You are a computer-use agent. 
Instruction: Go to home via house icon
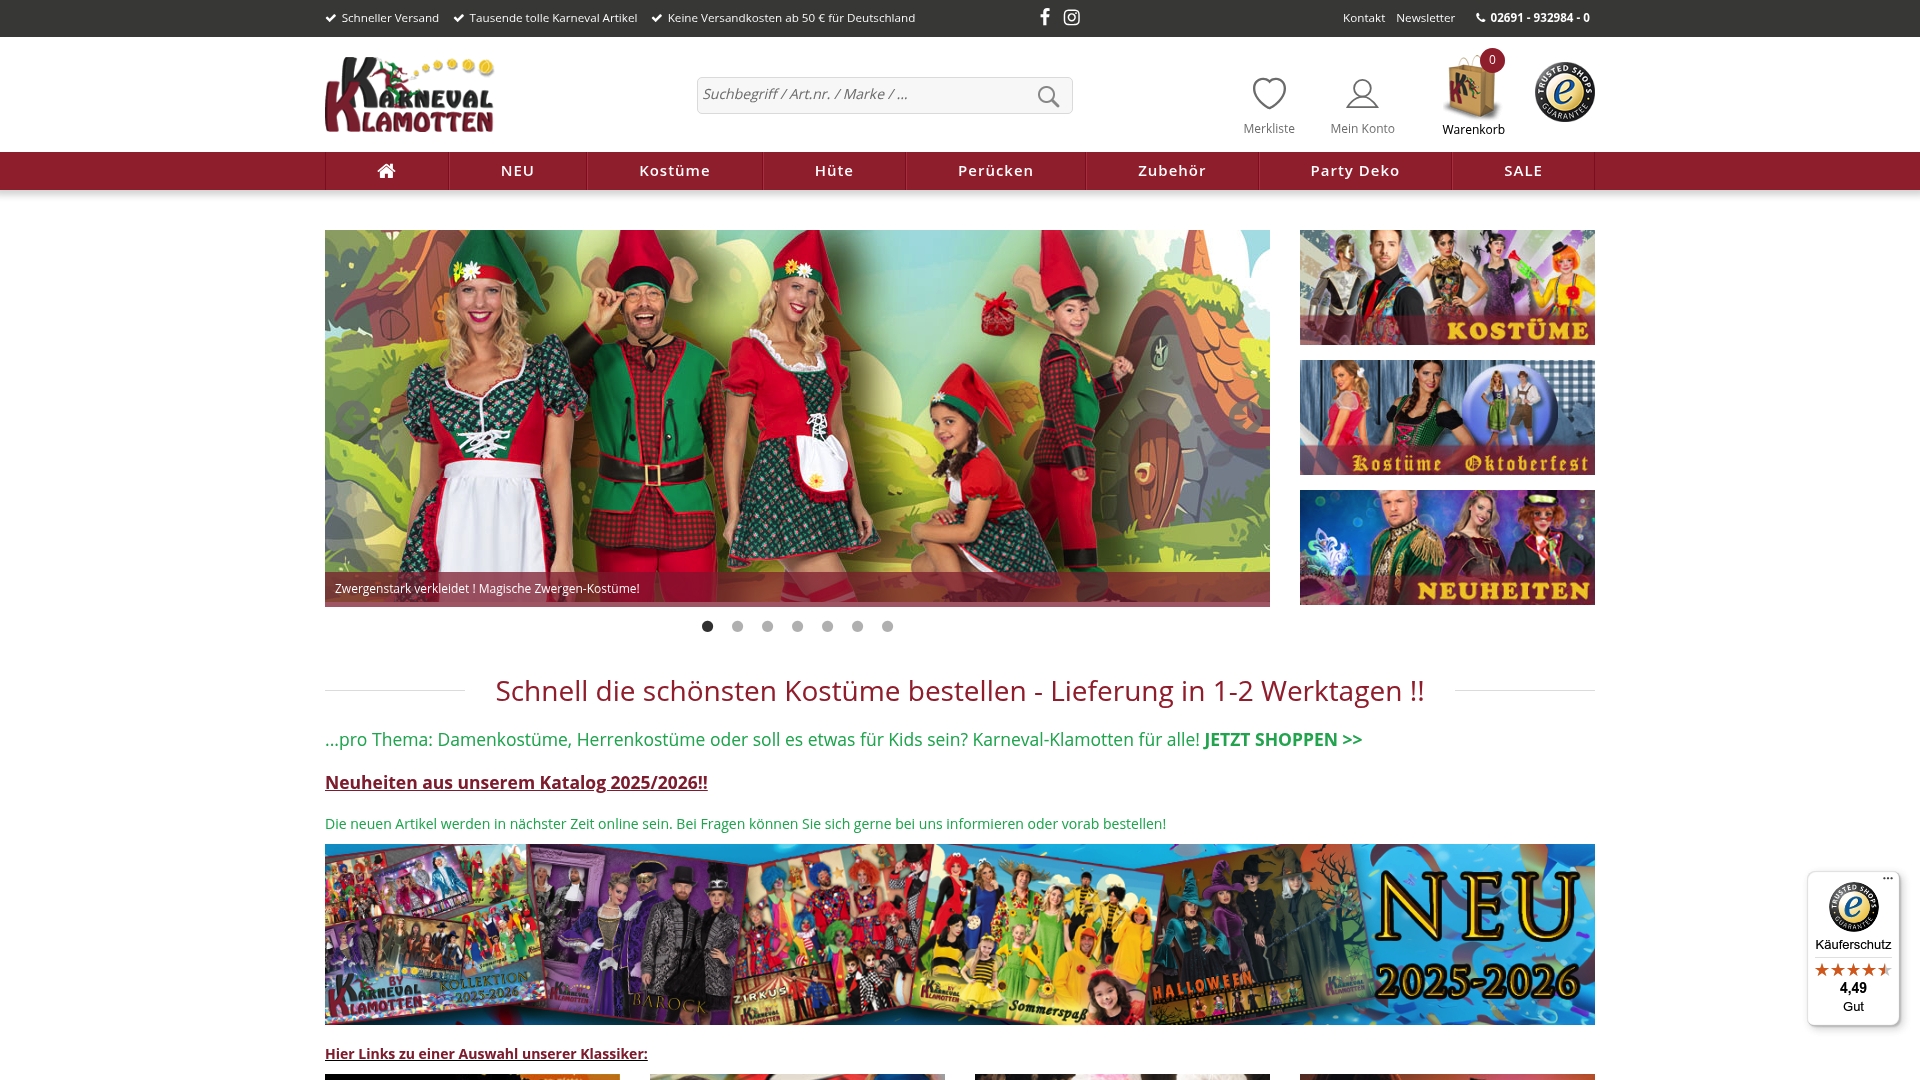(x=387, y=171)
